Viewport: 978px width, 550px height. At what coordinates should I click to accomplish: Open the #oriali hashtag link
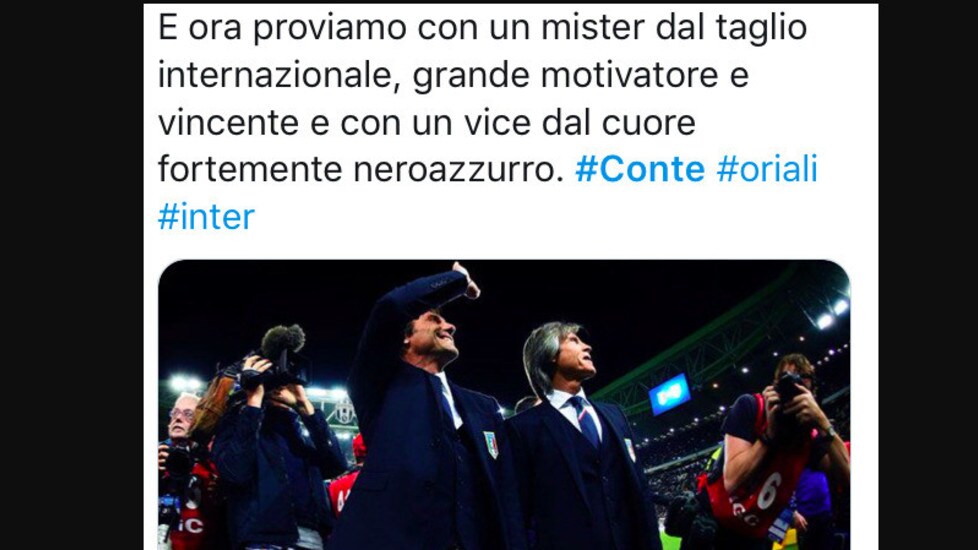(767, 170)
